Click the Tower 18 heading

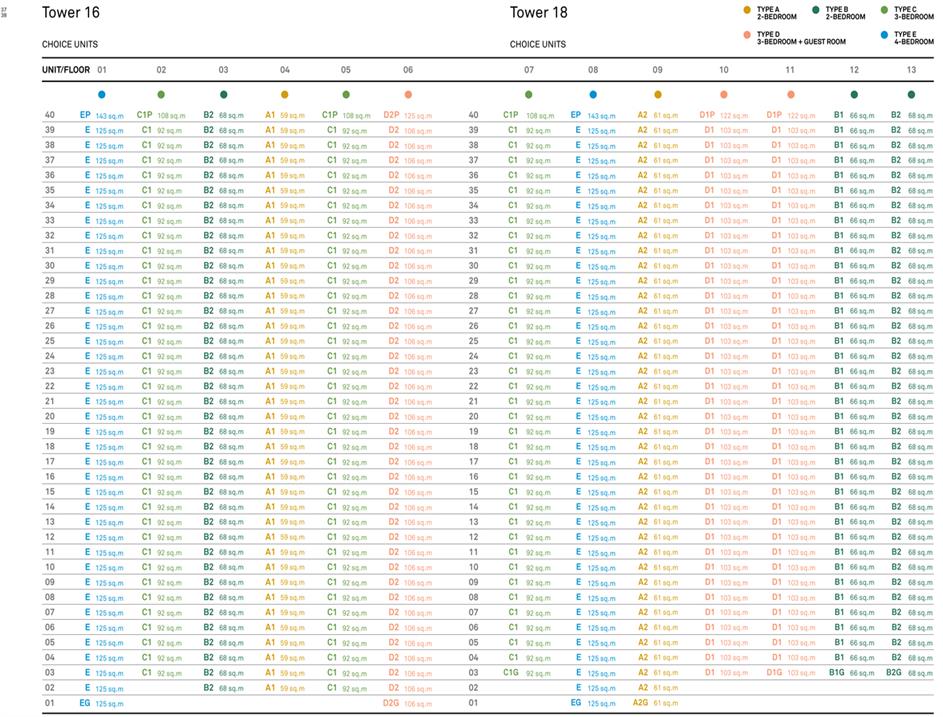(x=538, y=13)
